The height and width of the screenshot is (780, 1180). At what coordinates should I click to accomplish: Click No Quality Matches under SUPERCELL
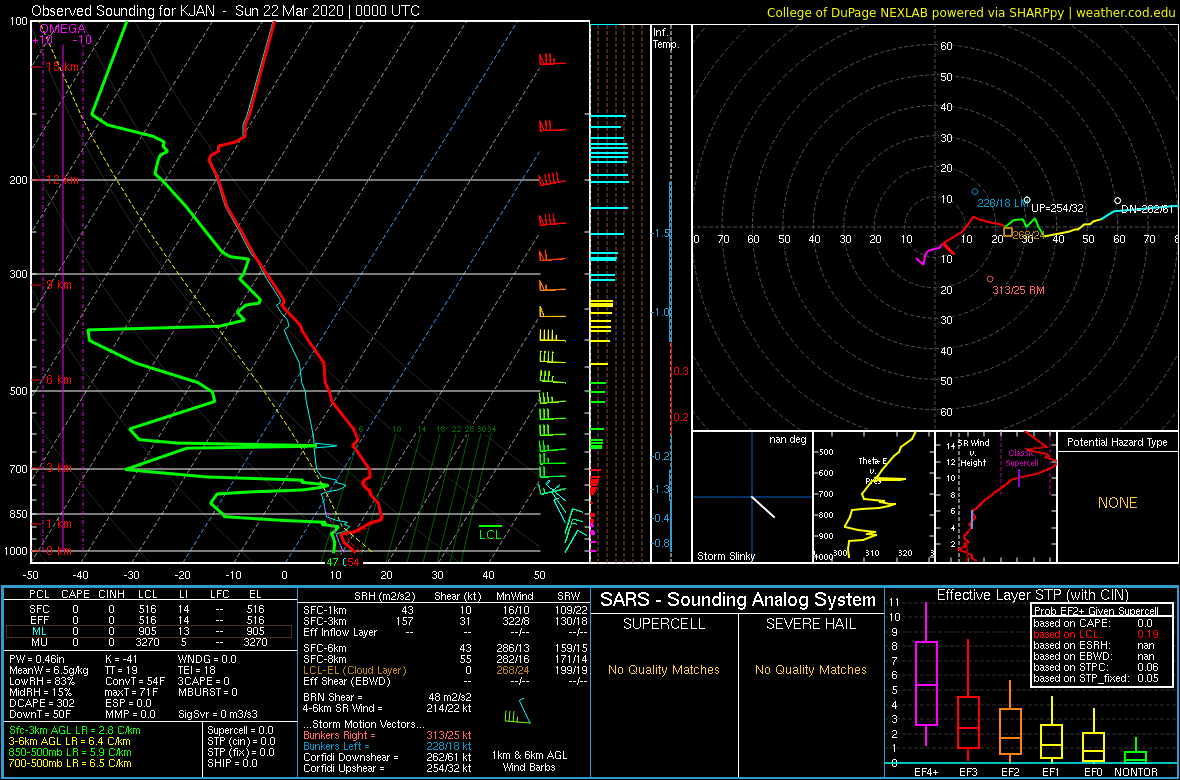[663, 669]
